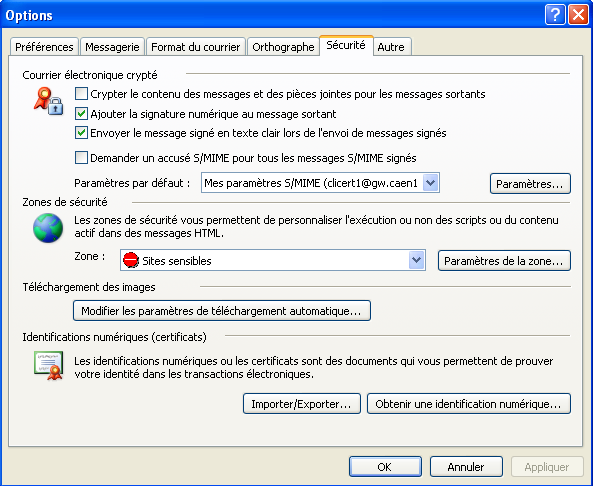Click Paramètres de la zone... button
593x486 pixels.
click(504, 261)
